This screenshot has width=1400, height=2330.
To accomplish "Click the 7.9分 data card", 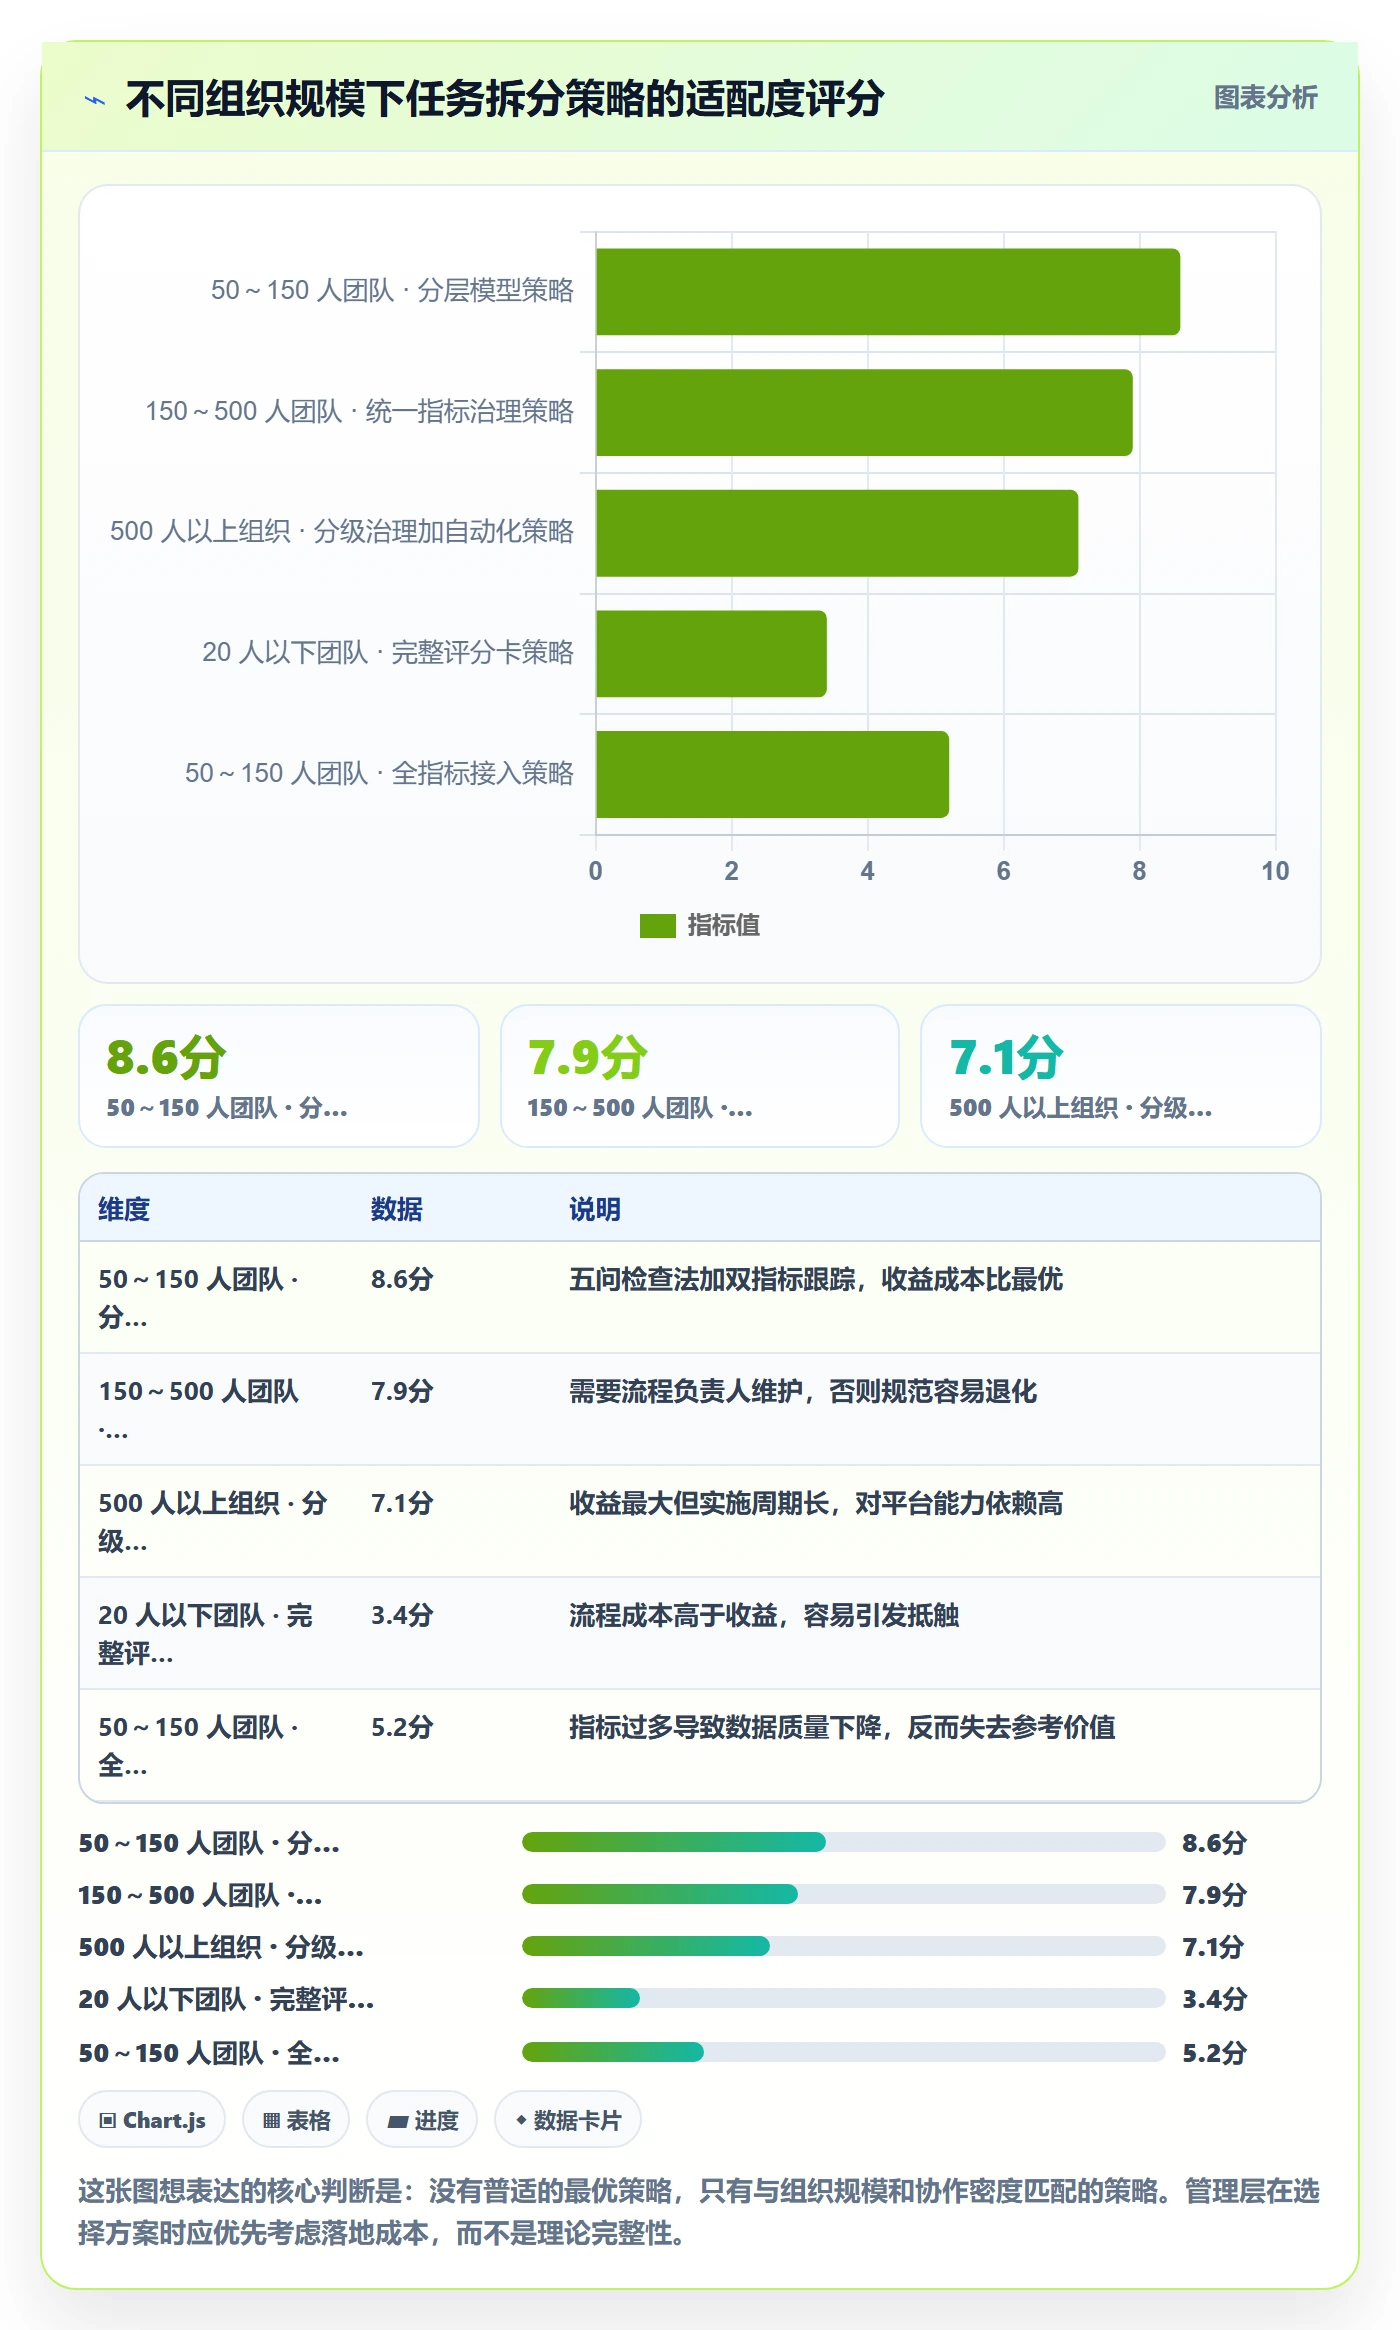I will click(700, 1076).
